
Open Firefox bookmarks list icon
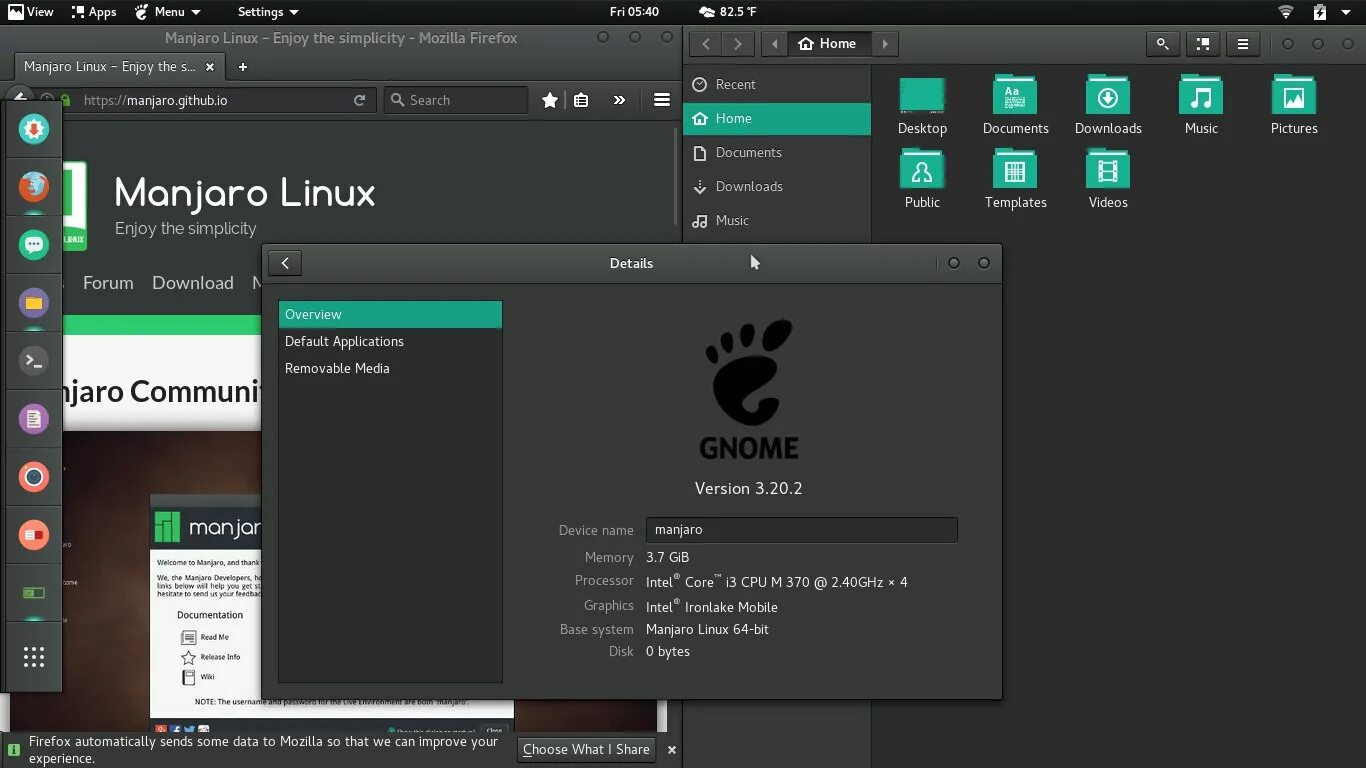coord(581,100)
